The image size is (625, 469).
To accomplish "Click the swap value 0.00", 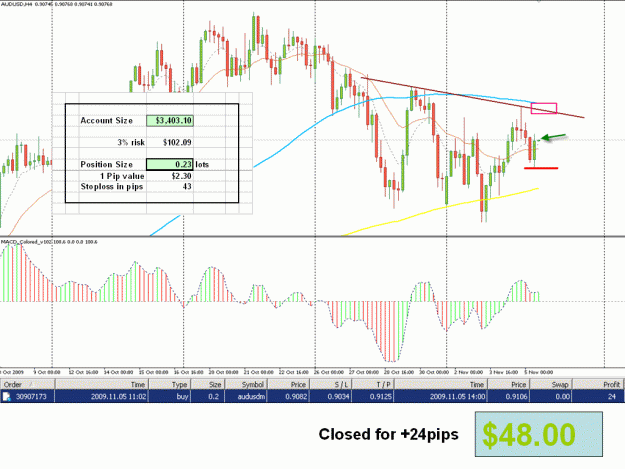I will tap(562, 396).
